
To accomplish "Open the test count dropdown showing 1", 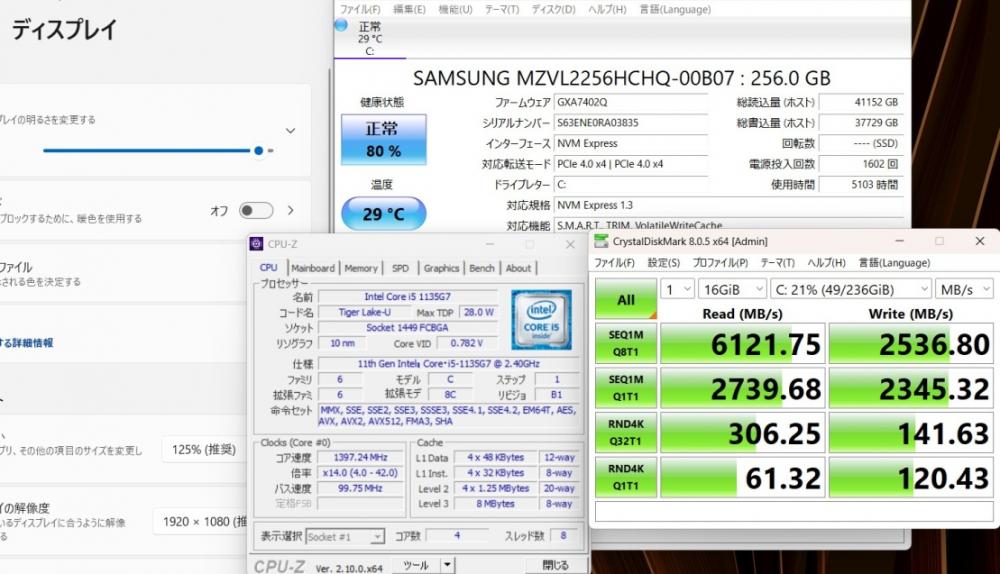I will point(677,290).
